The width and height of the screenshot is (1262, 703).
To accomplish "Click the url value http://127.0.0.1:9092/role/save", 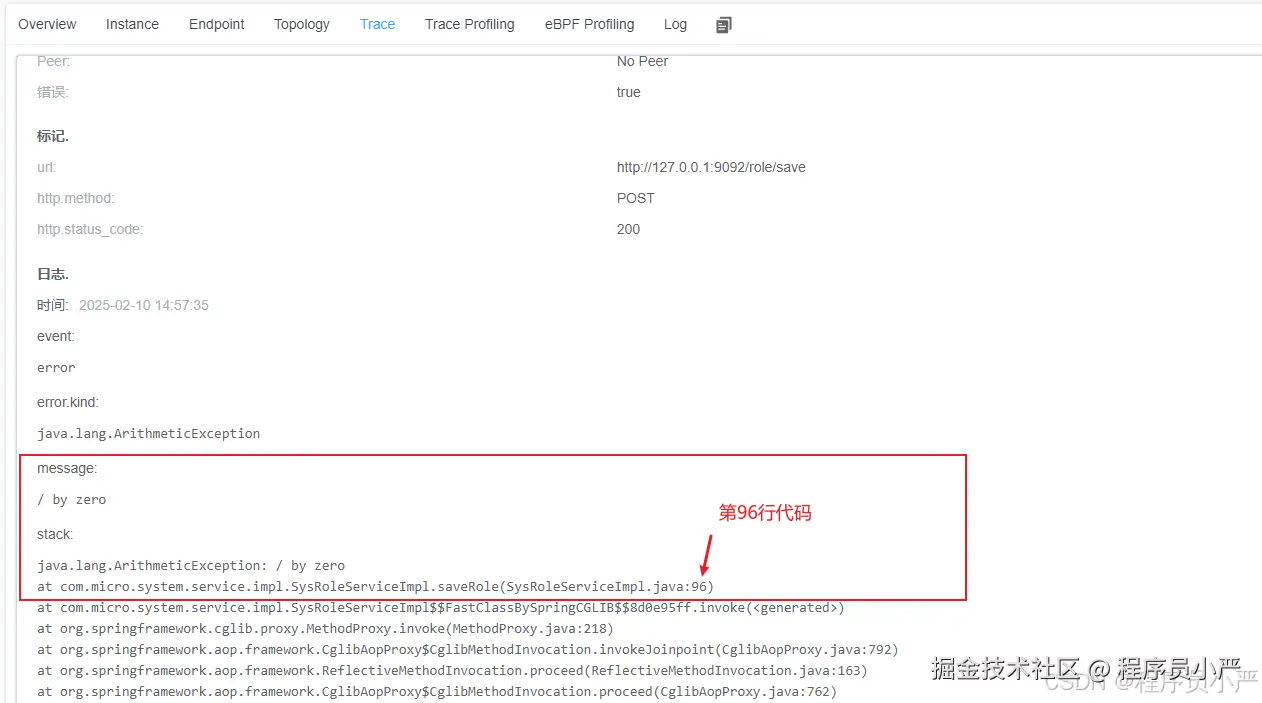I will (x=711, y=167).
